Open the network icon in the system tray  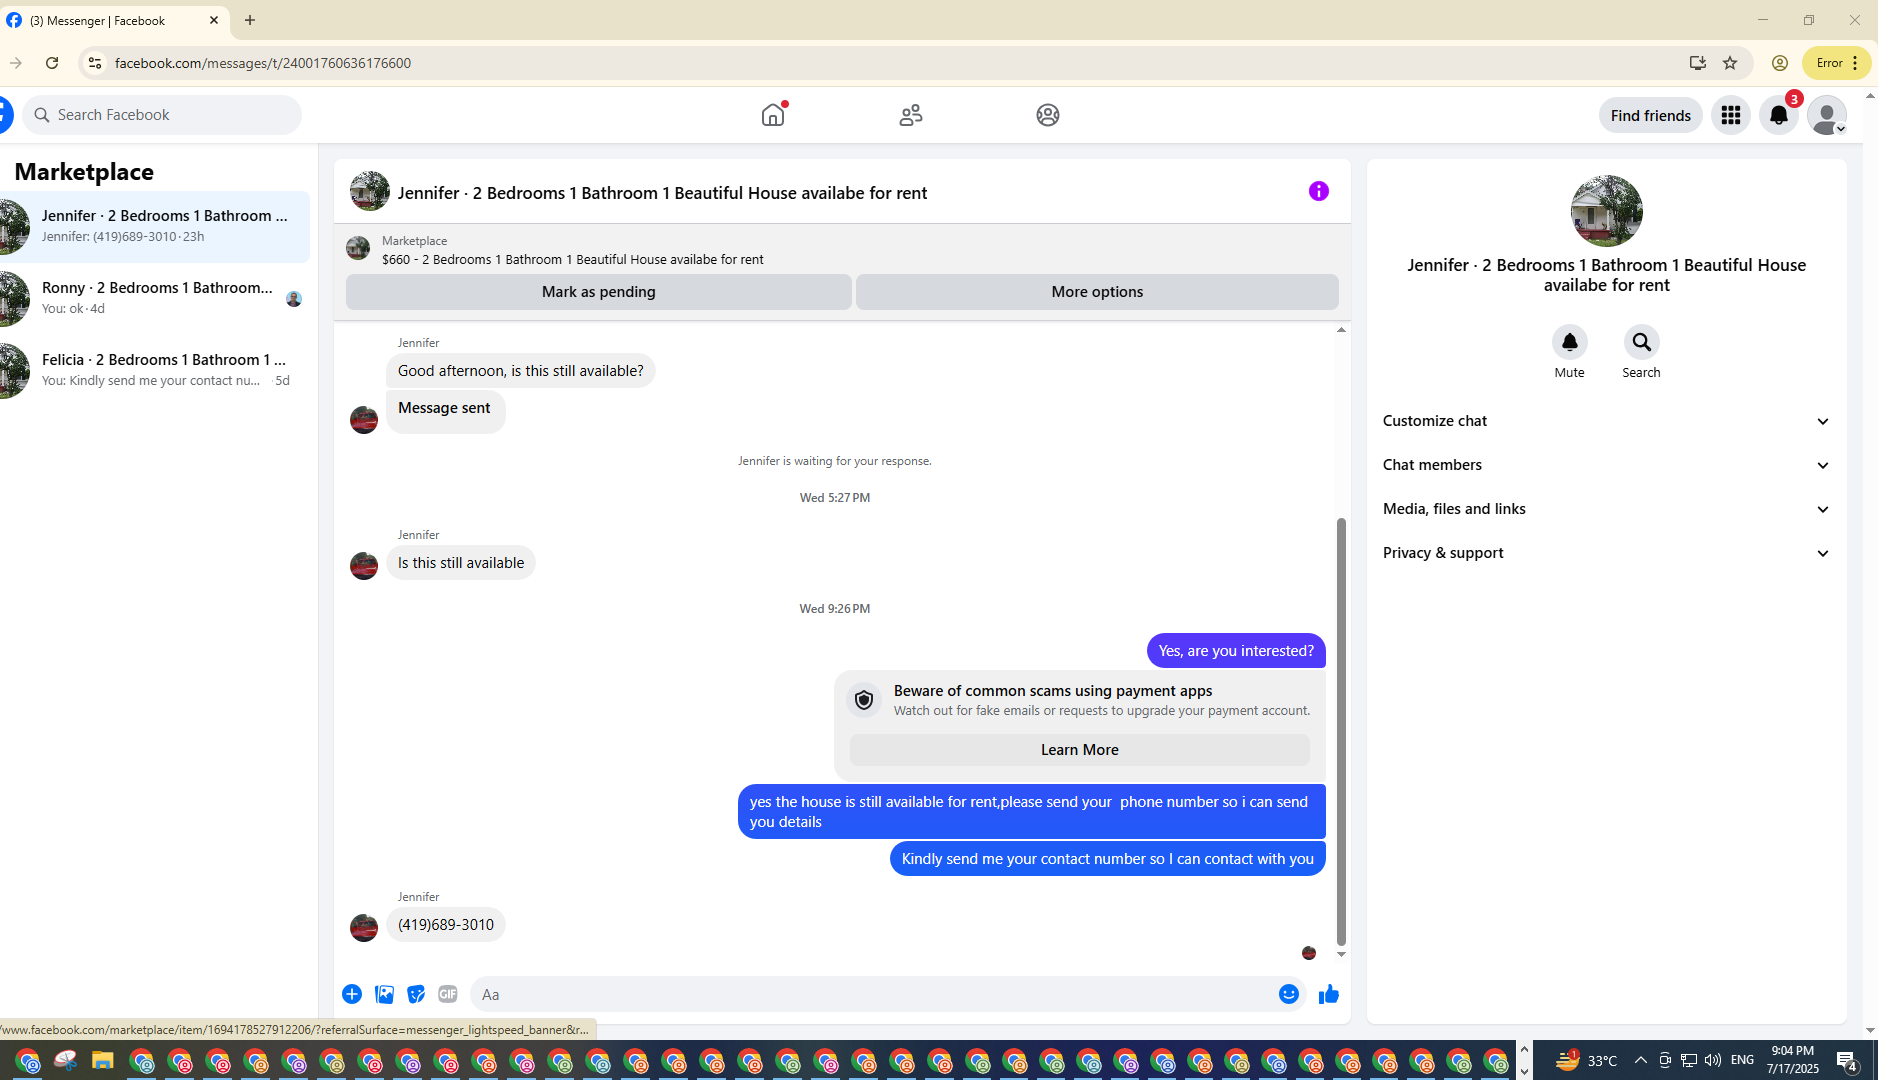click(1689, 1060)
